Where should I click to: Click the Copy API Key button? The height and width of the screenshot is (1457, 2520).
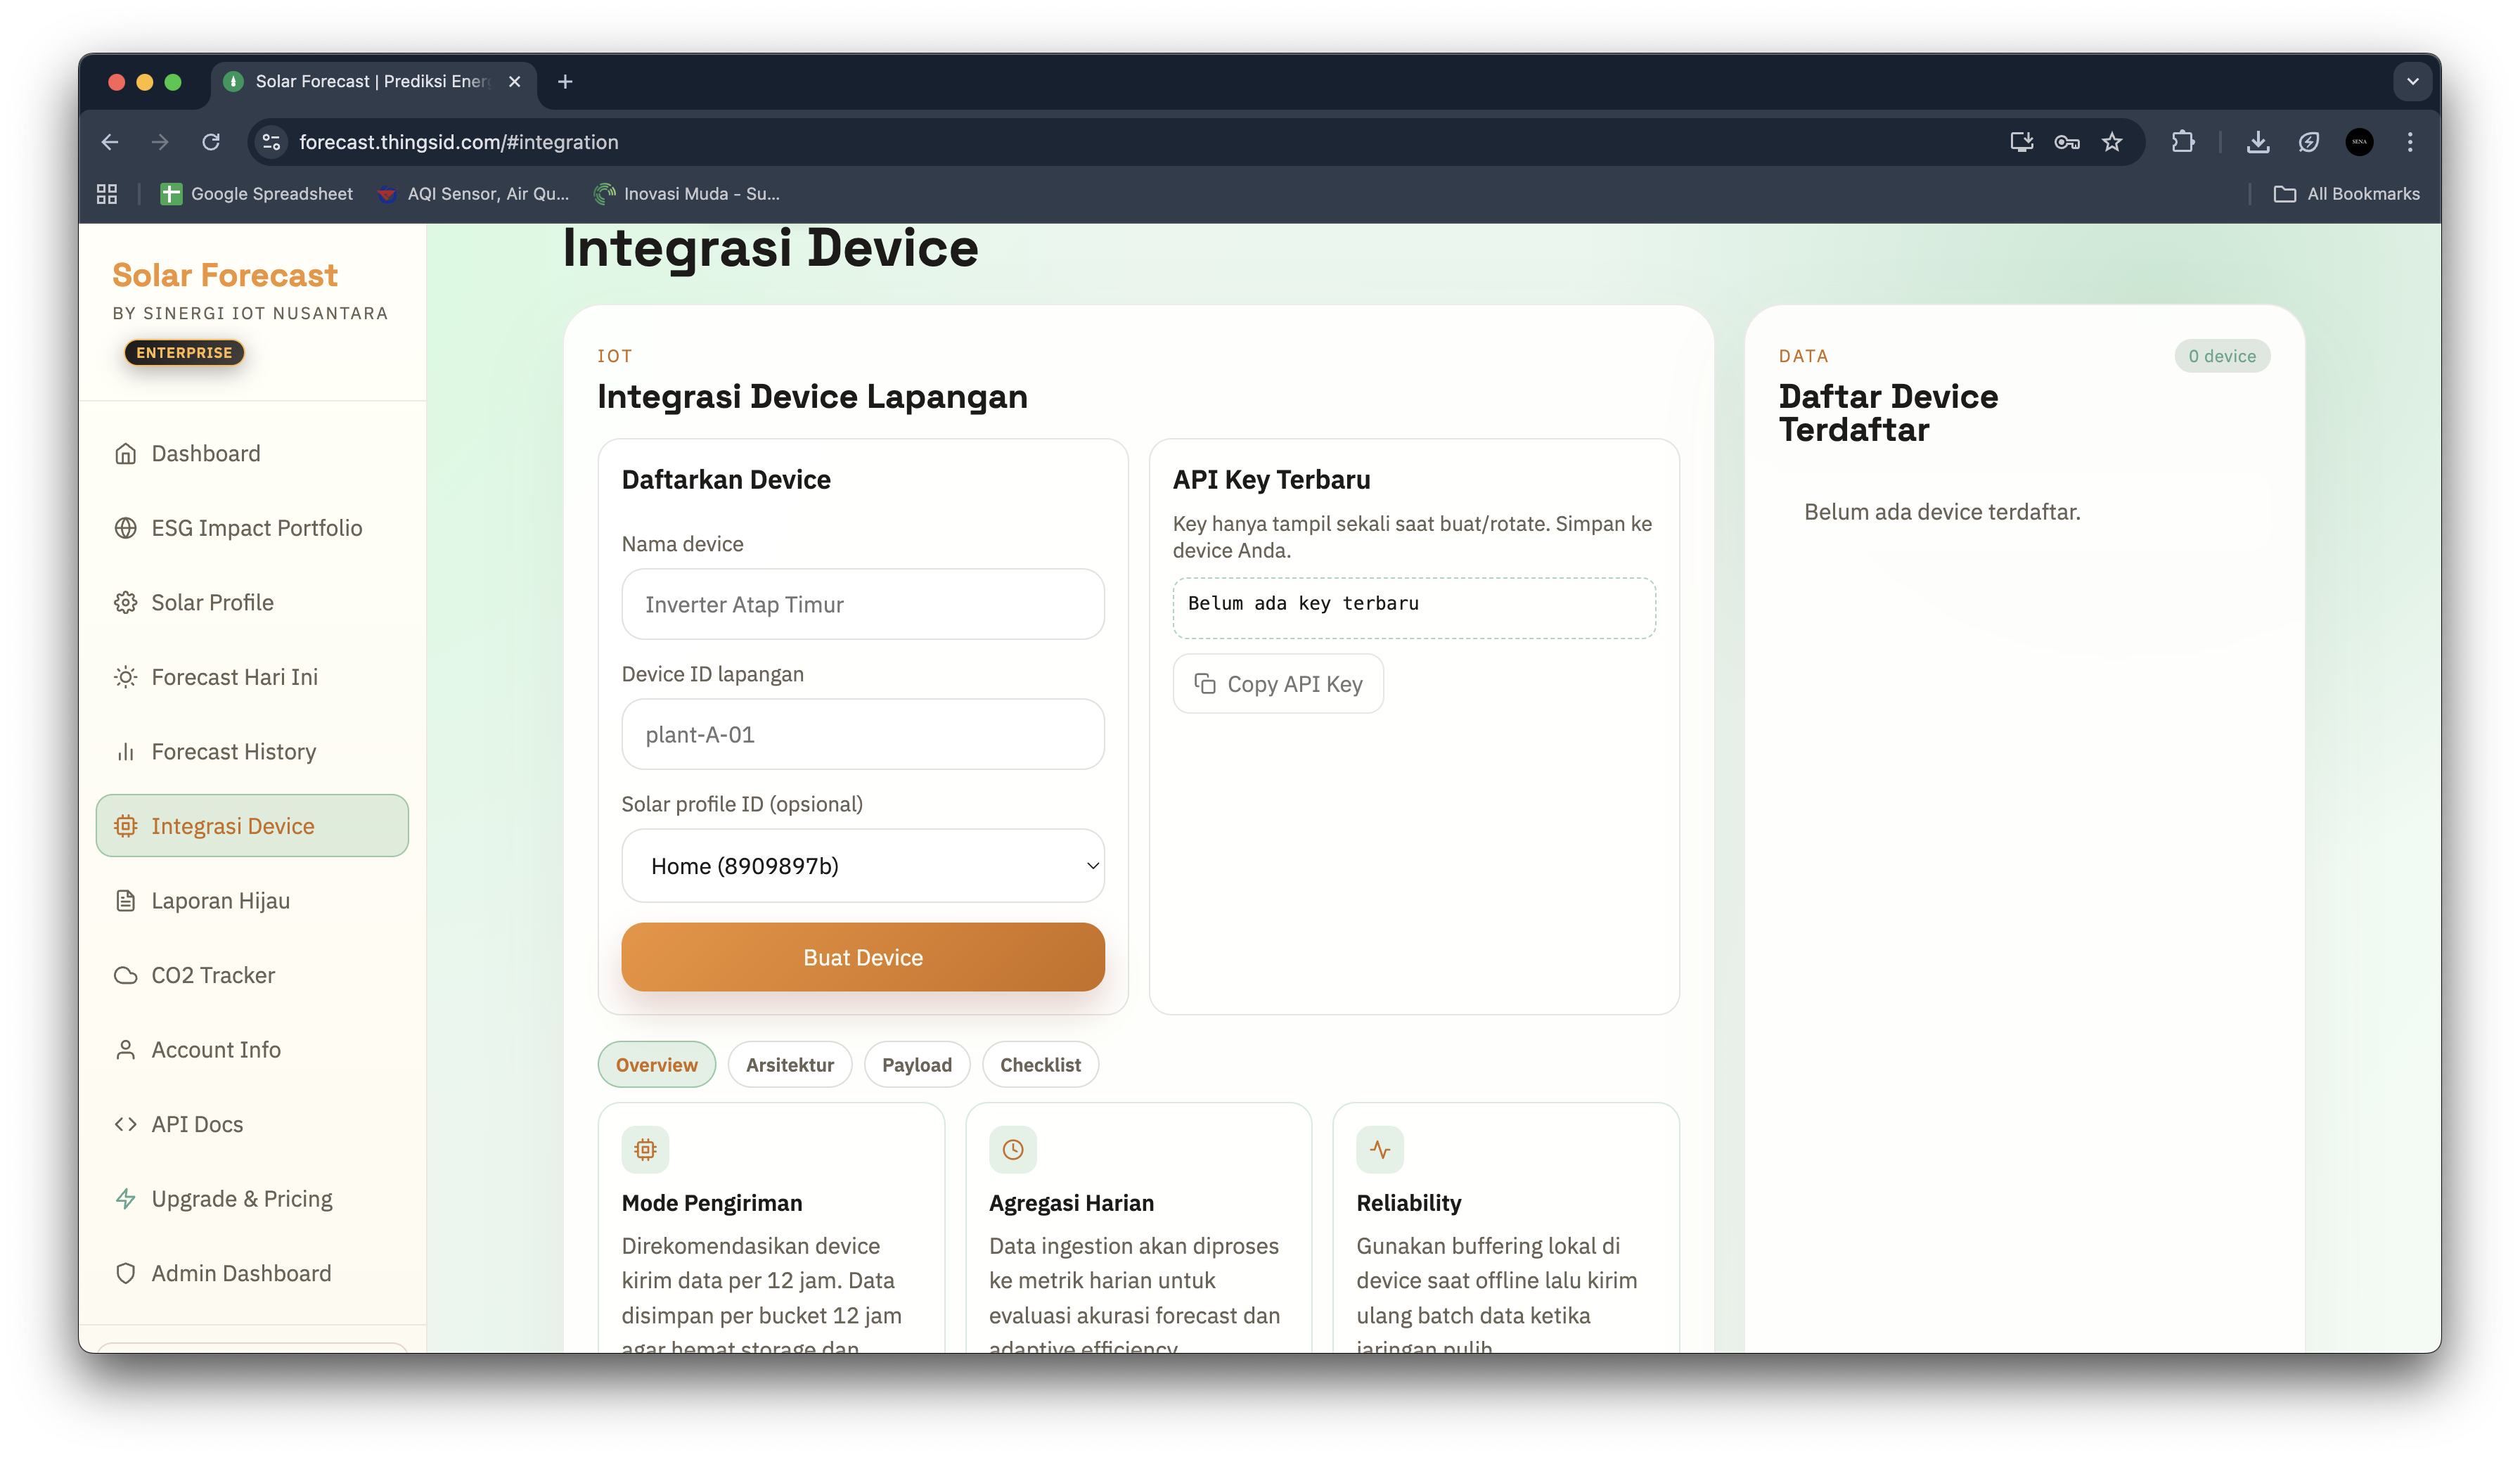tap(1277, 684)
